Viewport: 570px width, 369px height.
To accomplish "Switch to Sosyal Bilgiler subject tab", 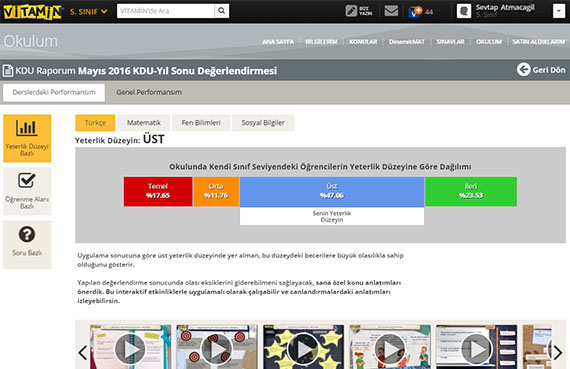I will (x=263, y=123).
